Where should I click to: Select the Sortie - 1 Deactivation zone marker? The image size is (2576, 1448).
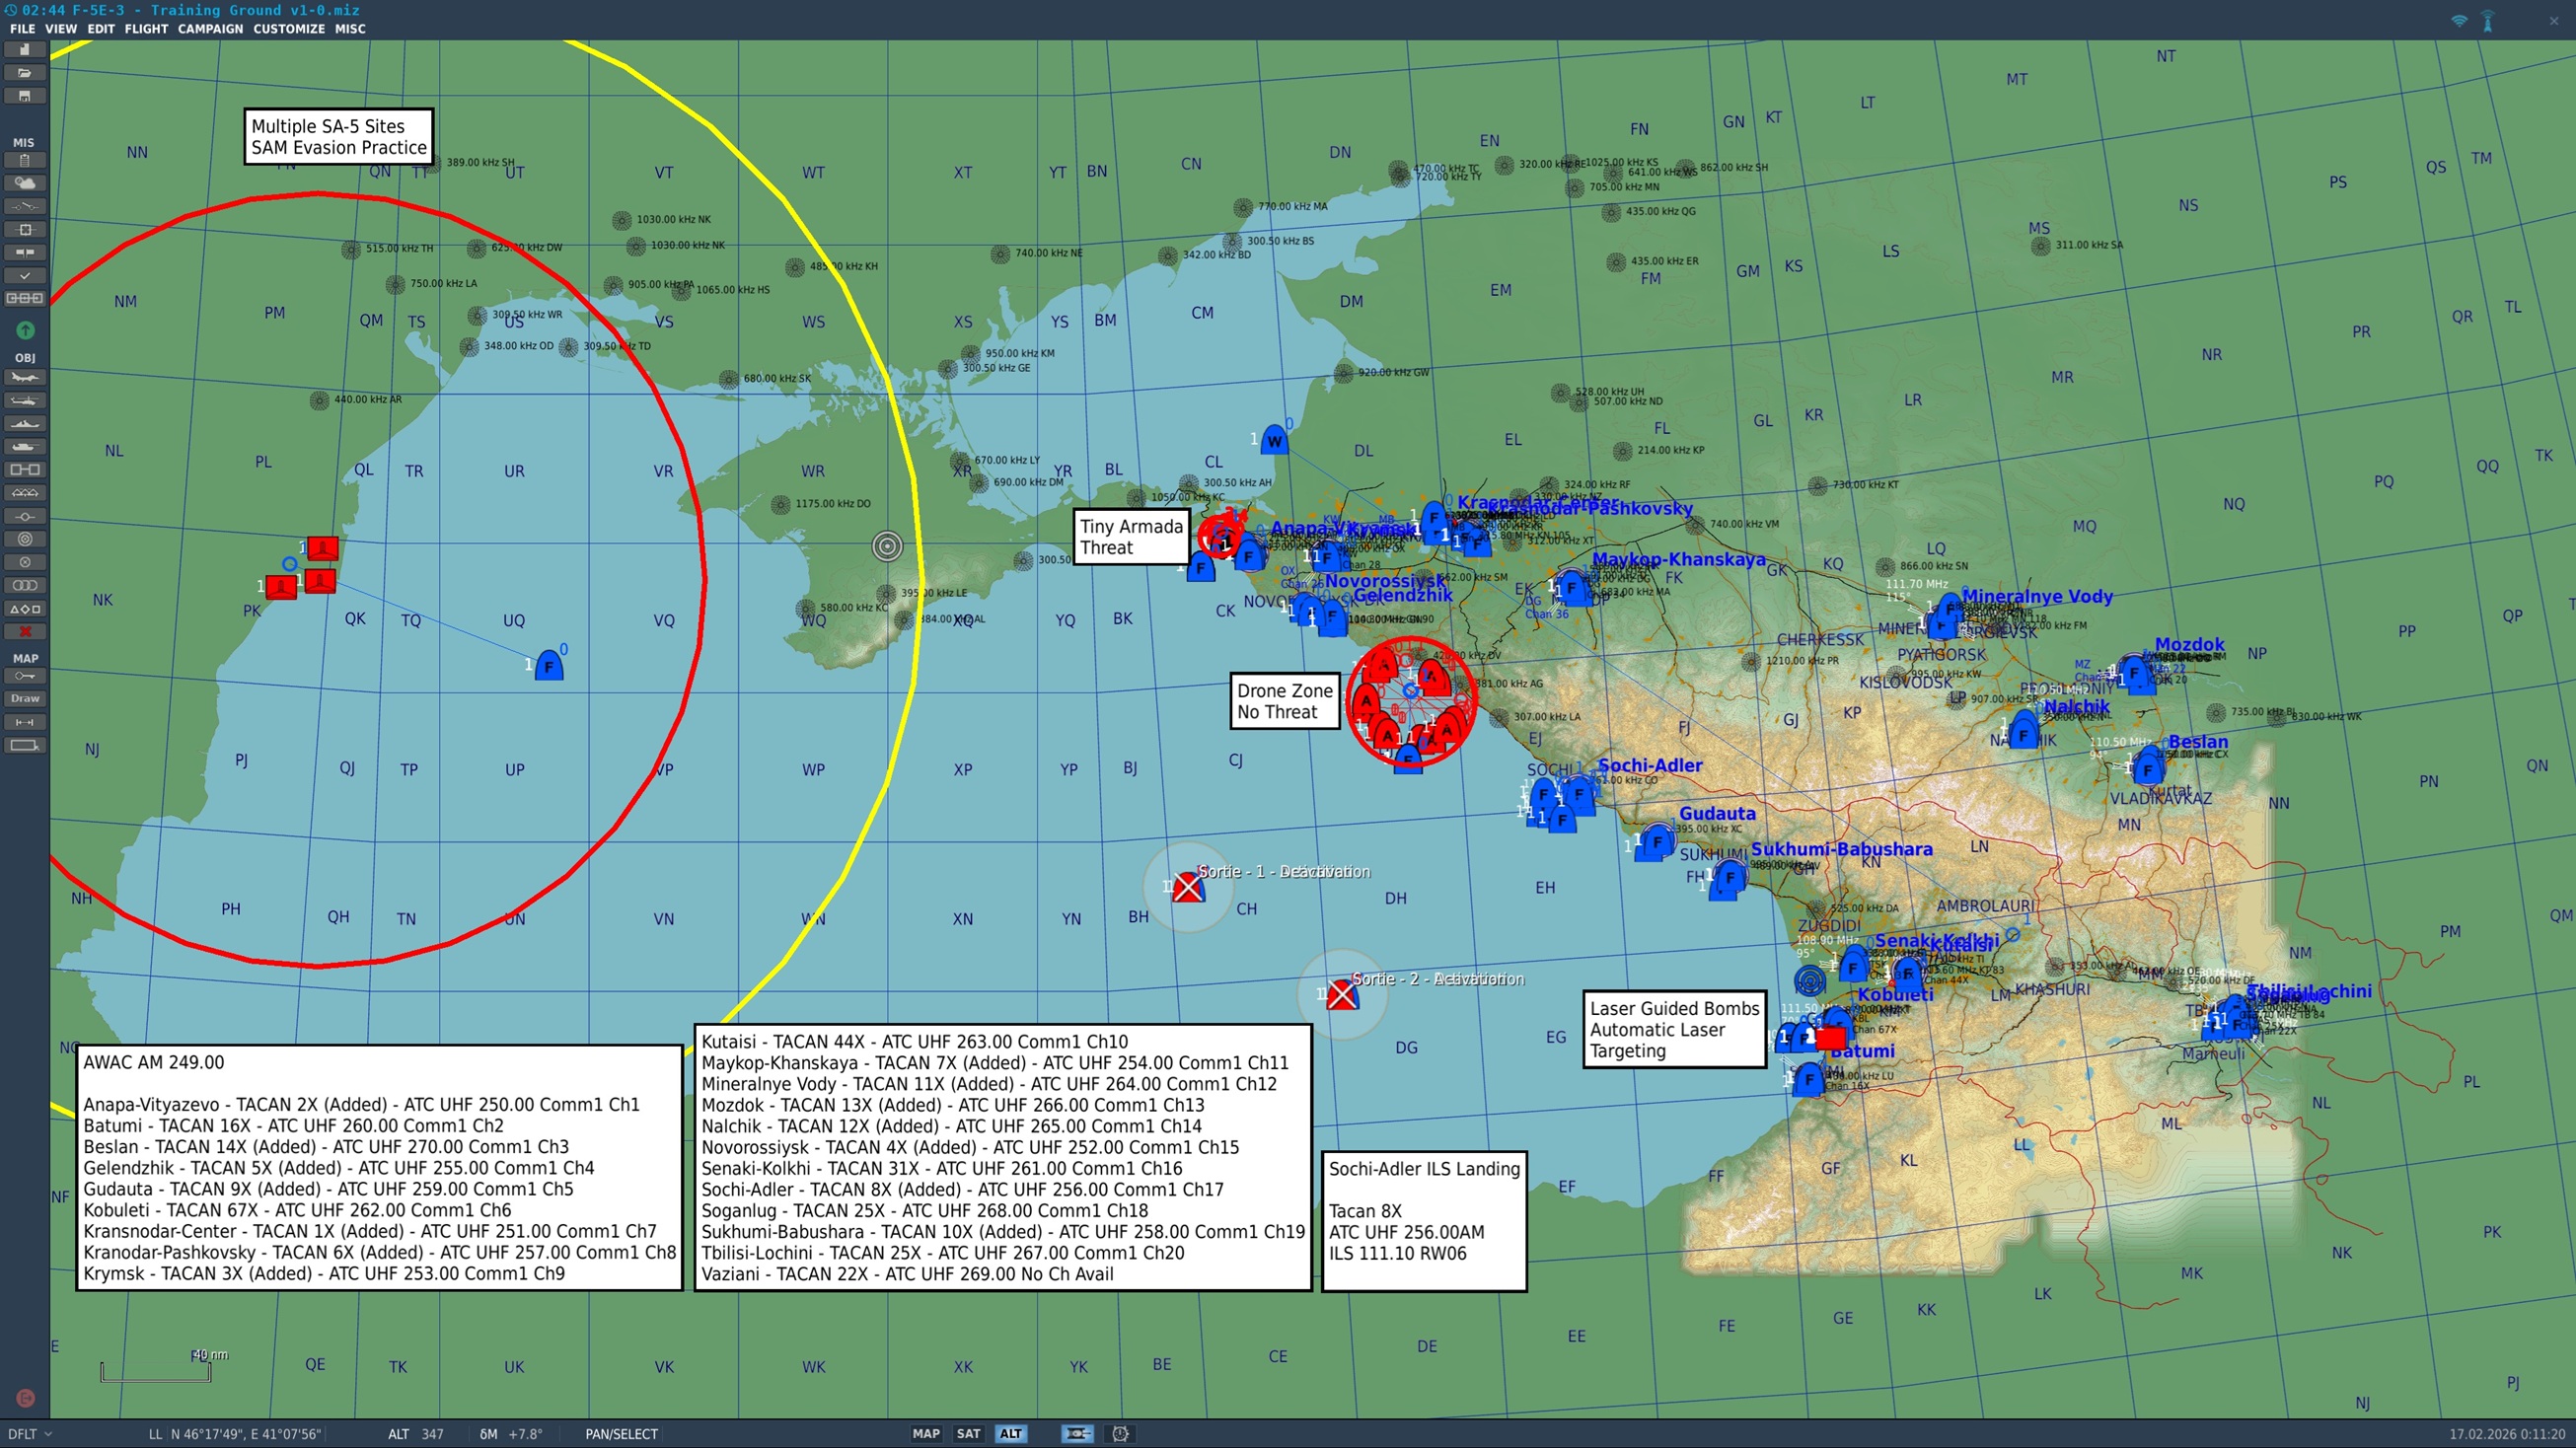[x=1187, y=887]
